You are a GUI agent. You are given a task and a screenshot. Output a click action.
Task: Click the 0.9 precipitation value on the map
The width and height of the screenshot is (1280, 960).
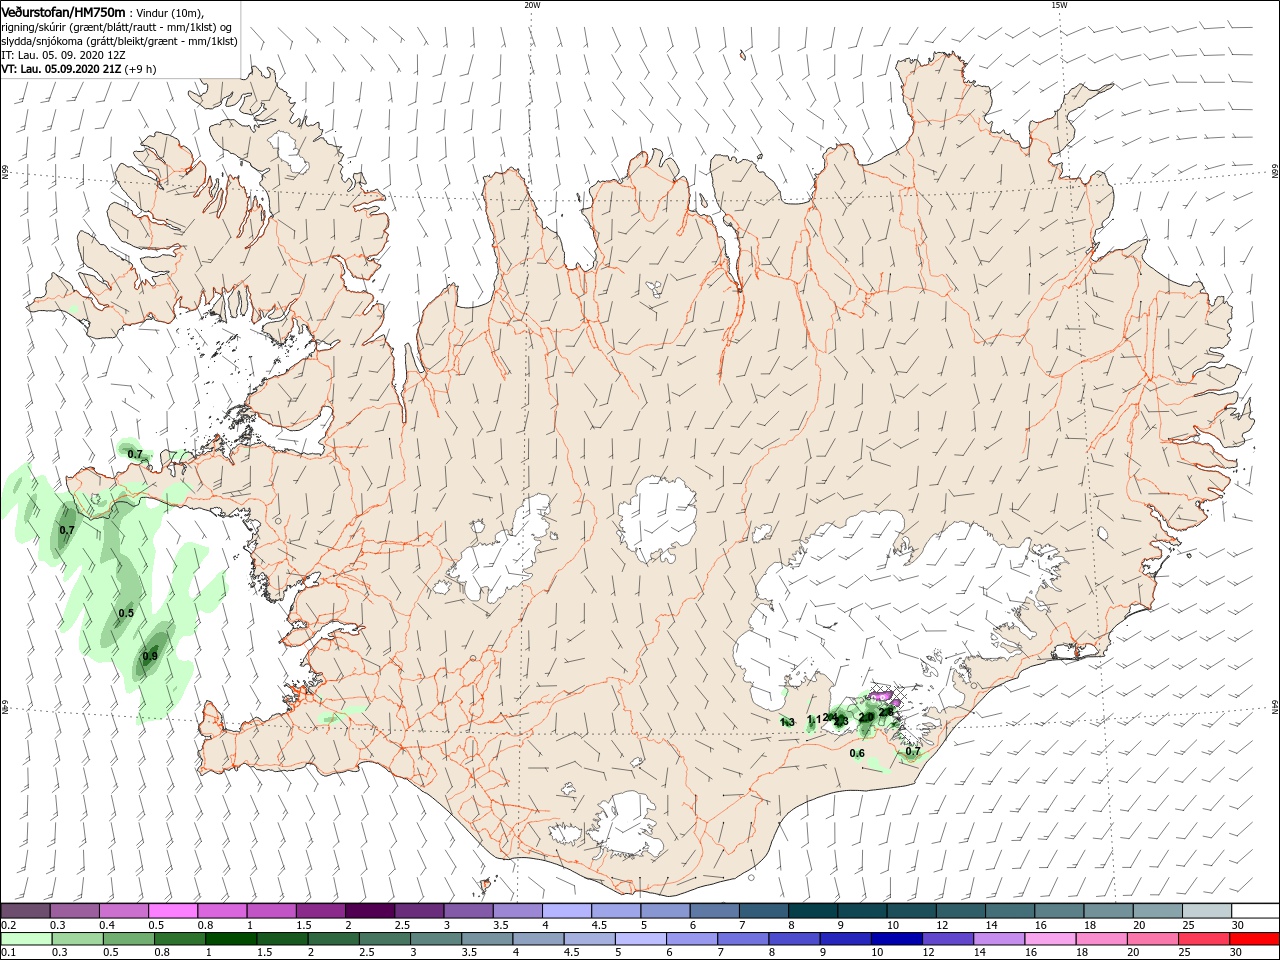[150, 656]
